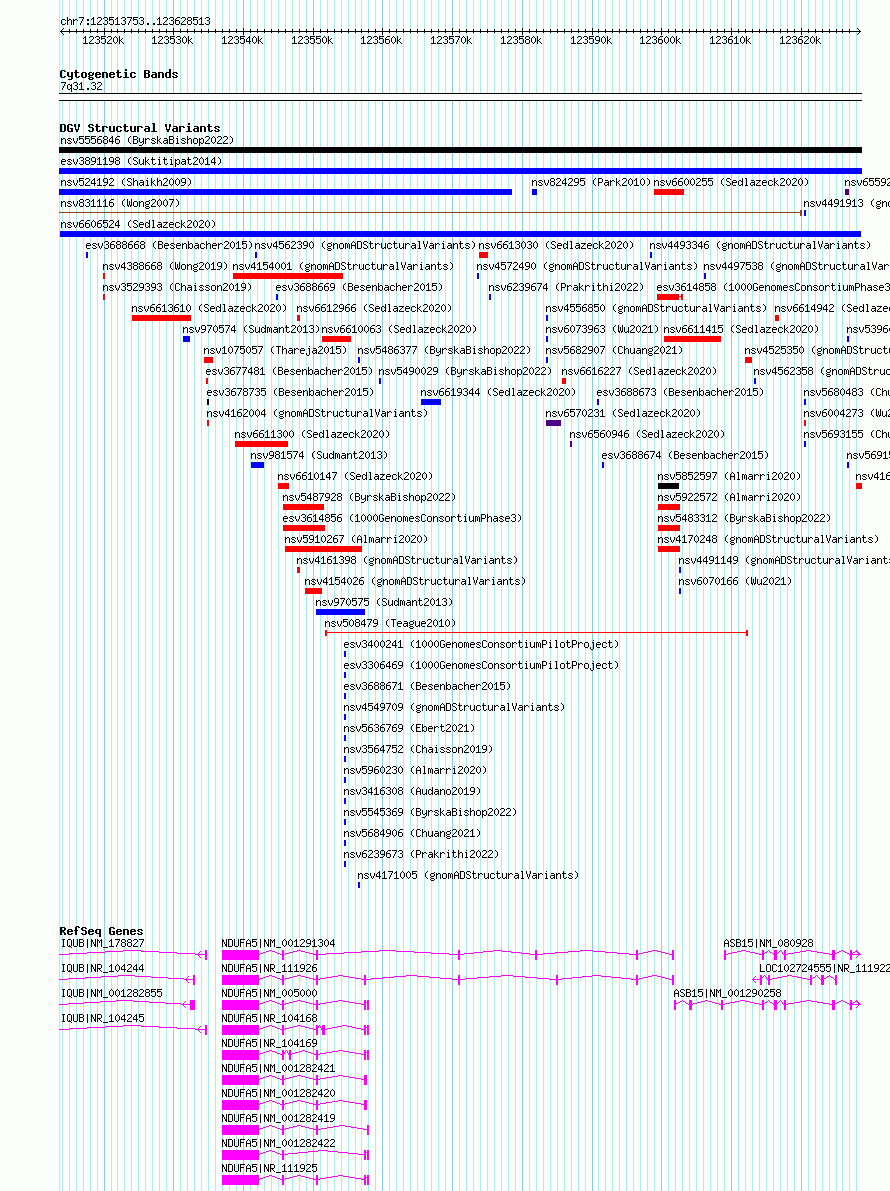The height and width of the screenshot is (1191, 890).
Task: Open nsv6613030 (Sedlazeck2020) variant
Action: [x=556, y=245]
